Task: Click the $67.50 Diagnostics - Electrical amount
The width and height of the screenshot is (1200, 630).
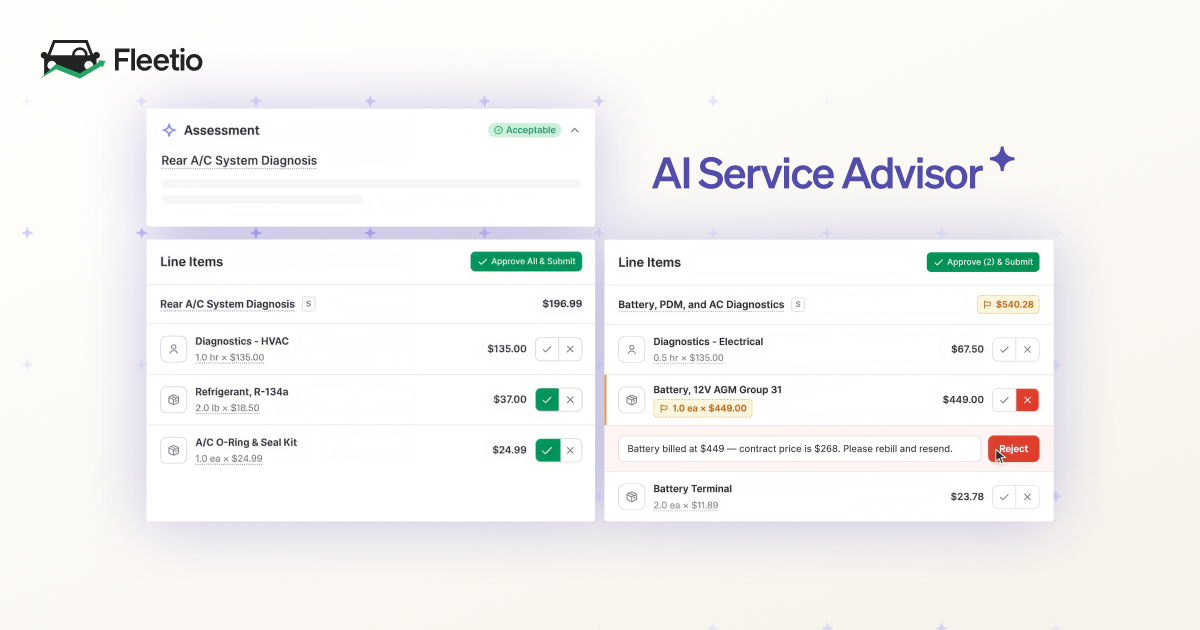Action: 967,350
